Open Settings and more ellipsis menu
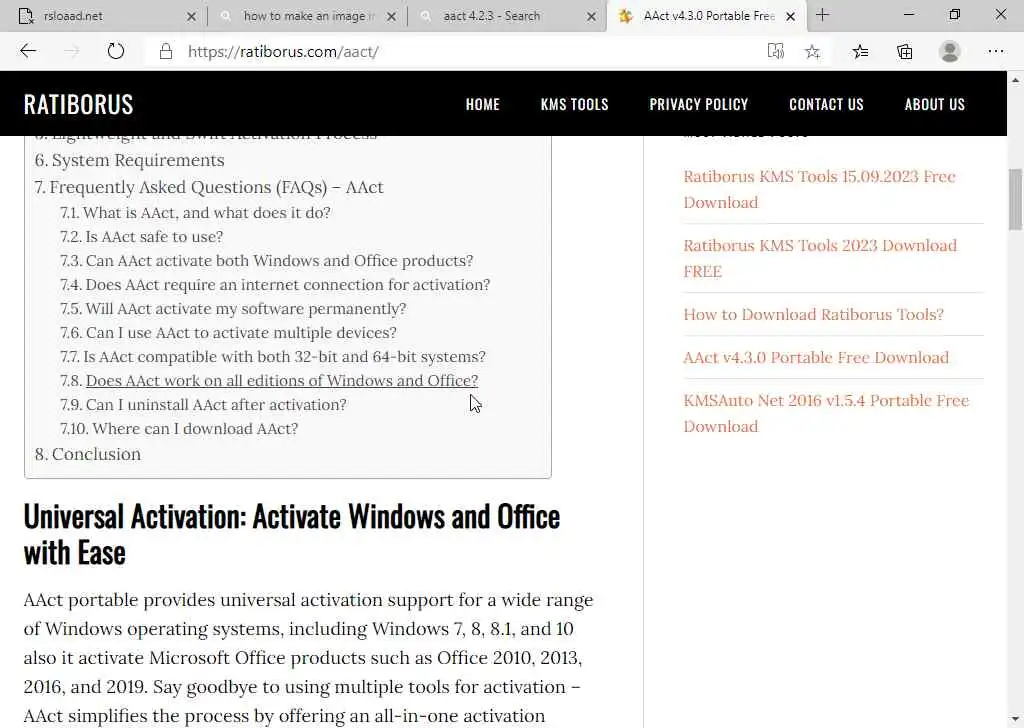 [995, 52]
